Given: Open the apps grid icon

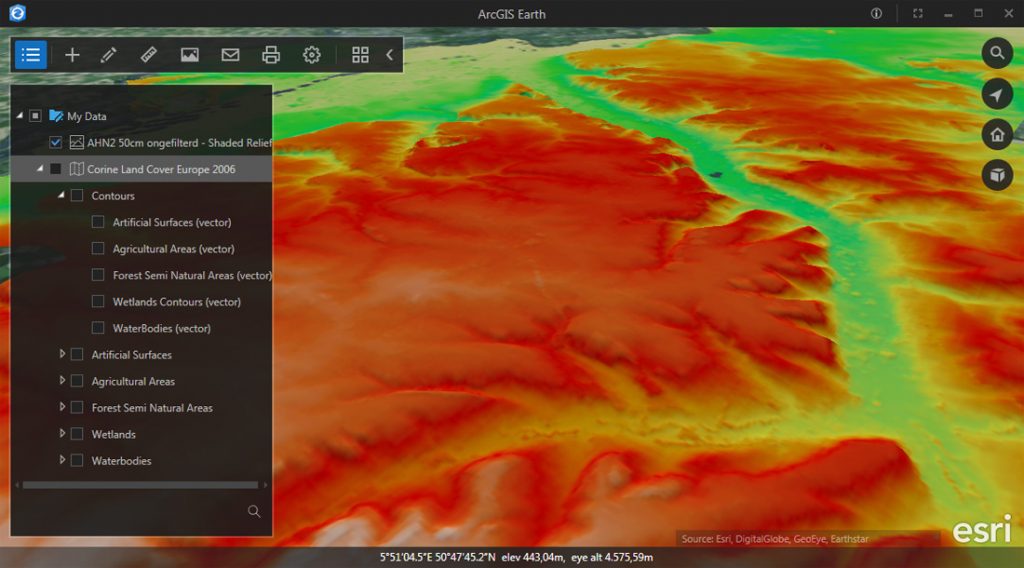Looking at the screenshot, I should coord(360,55).
